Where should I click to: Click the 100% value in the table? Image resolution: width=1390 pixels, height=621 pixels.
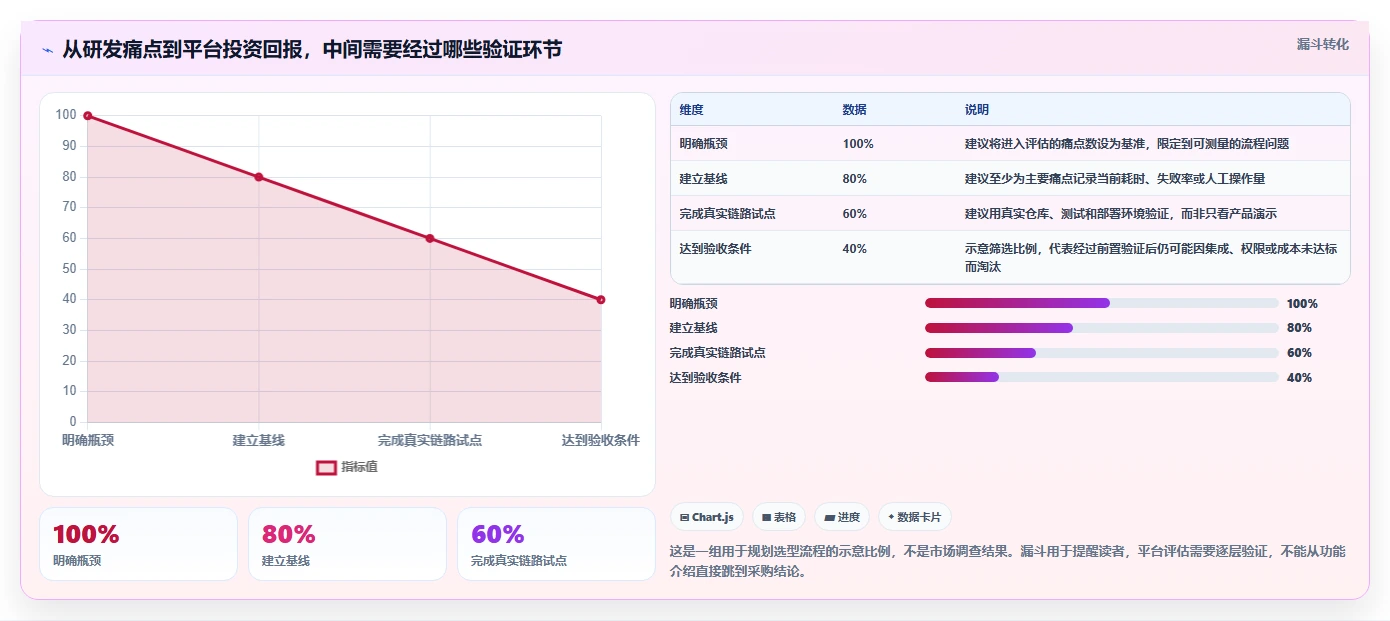pos(858,144)
